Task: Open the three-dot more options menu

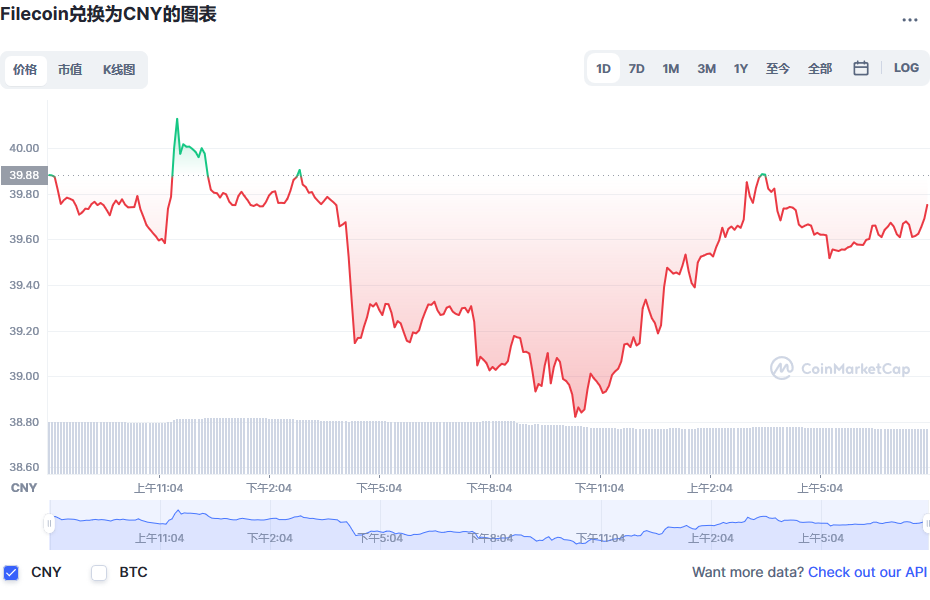Action: pos(909,20)
